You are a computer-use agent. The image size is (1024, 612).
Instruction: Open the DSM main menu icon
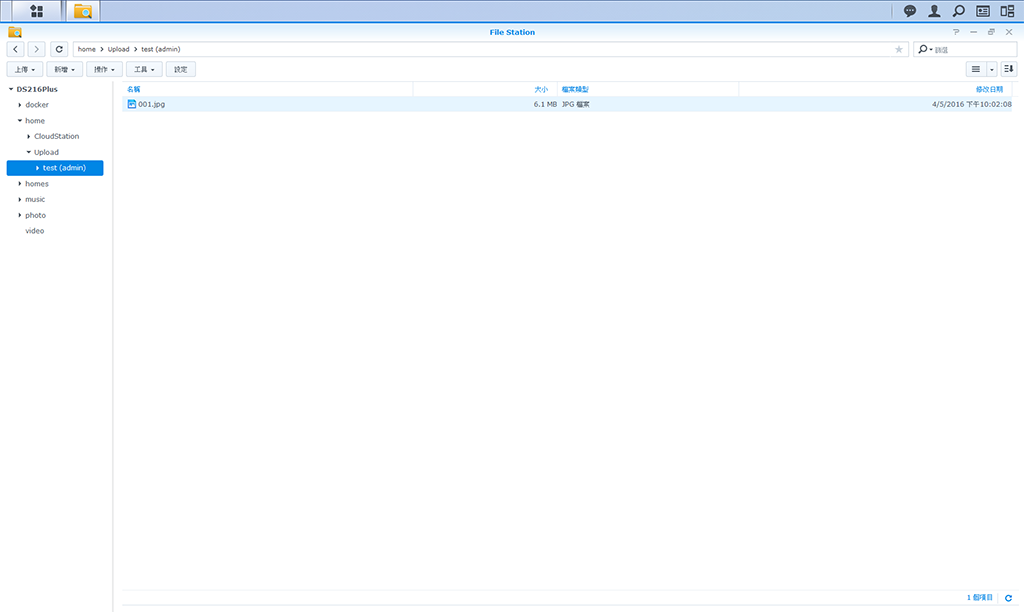point(37,11)
